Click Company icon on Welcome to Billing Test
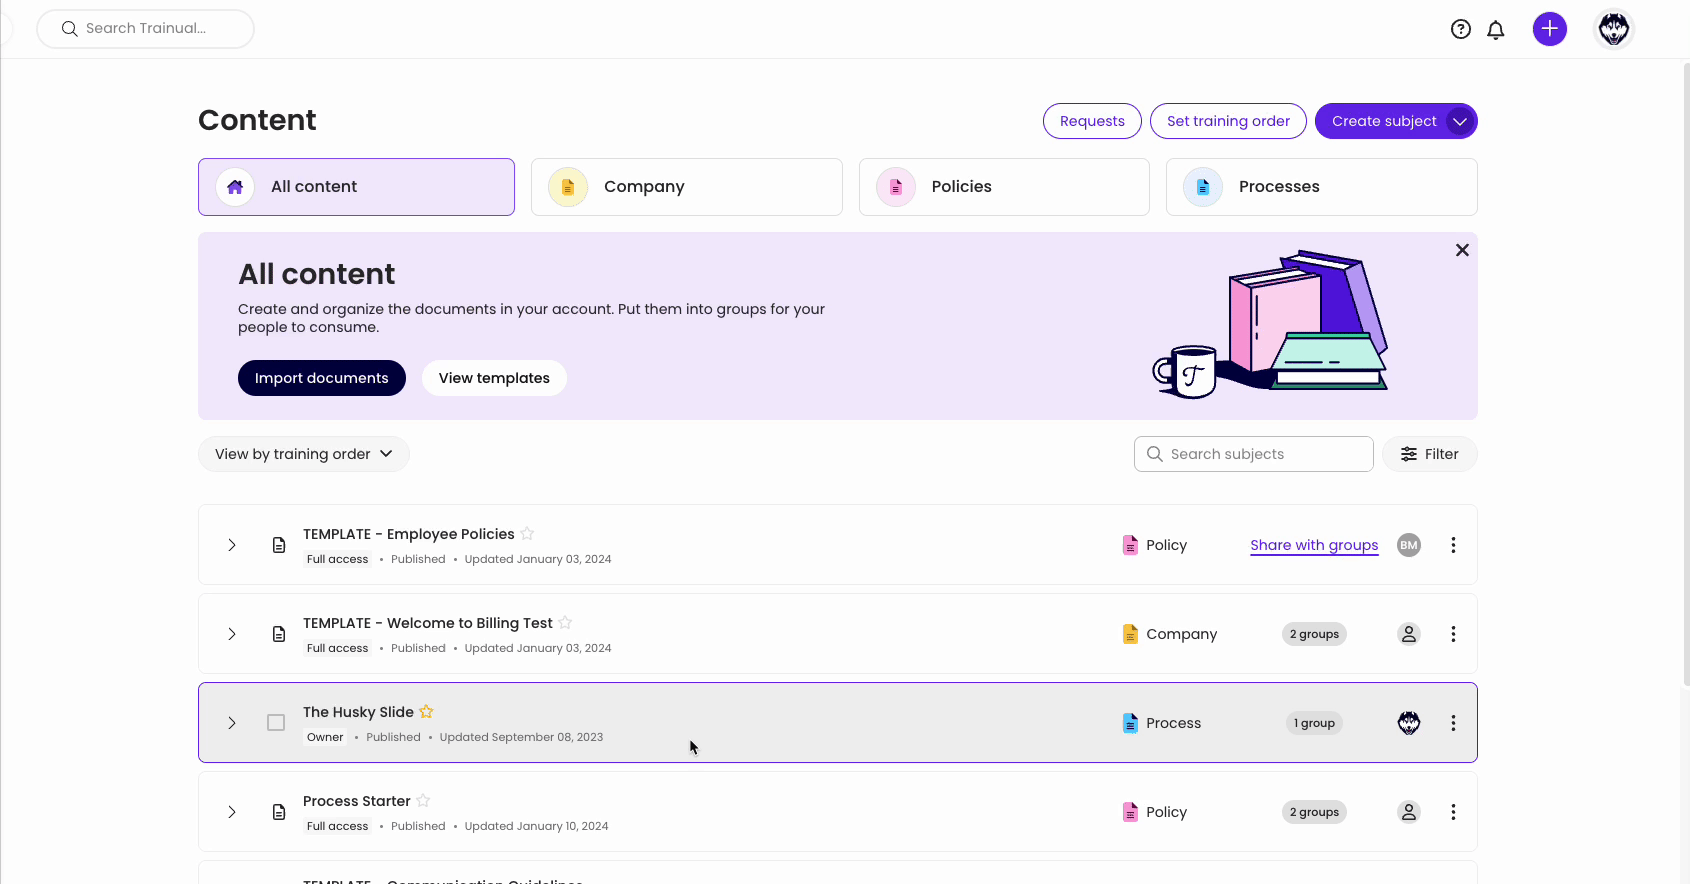The image size is (1690, 884). click(x=1130, y=634)
